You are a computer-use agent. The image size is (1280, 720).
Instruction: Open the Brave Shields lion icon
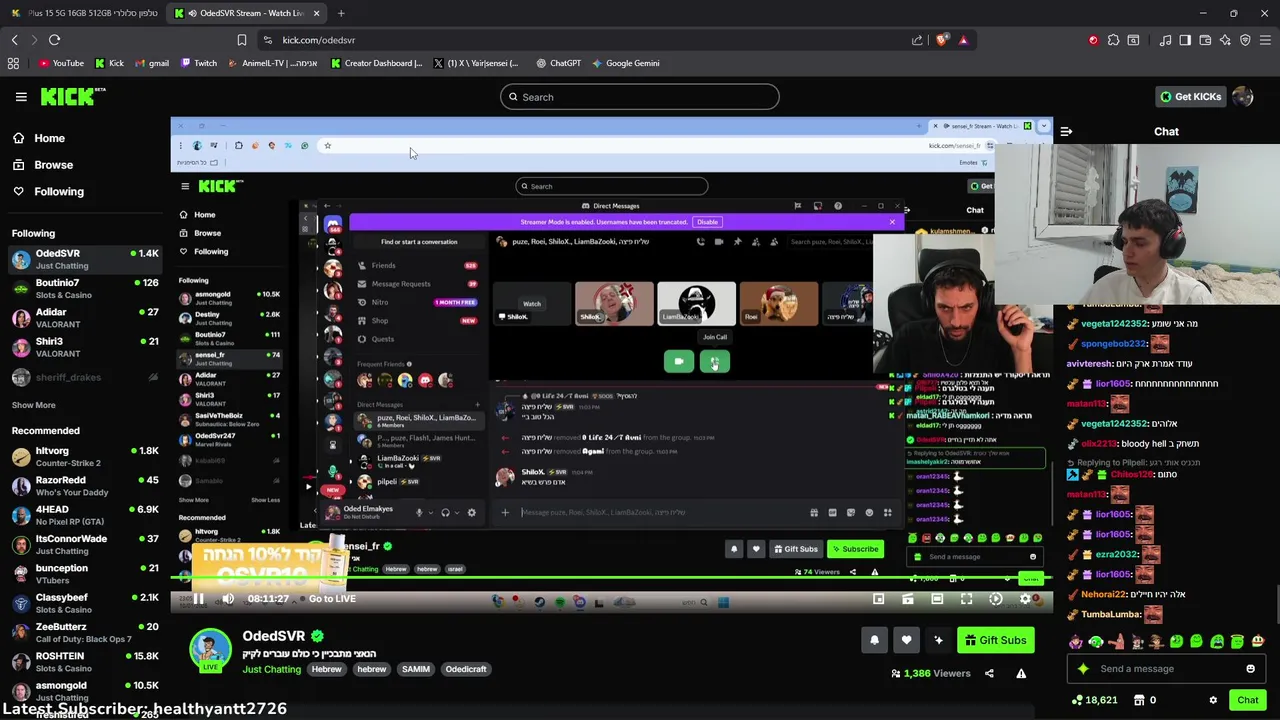(x=943, y=40)
